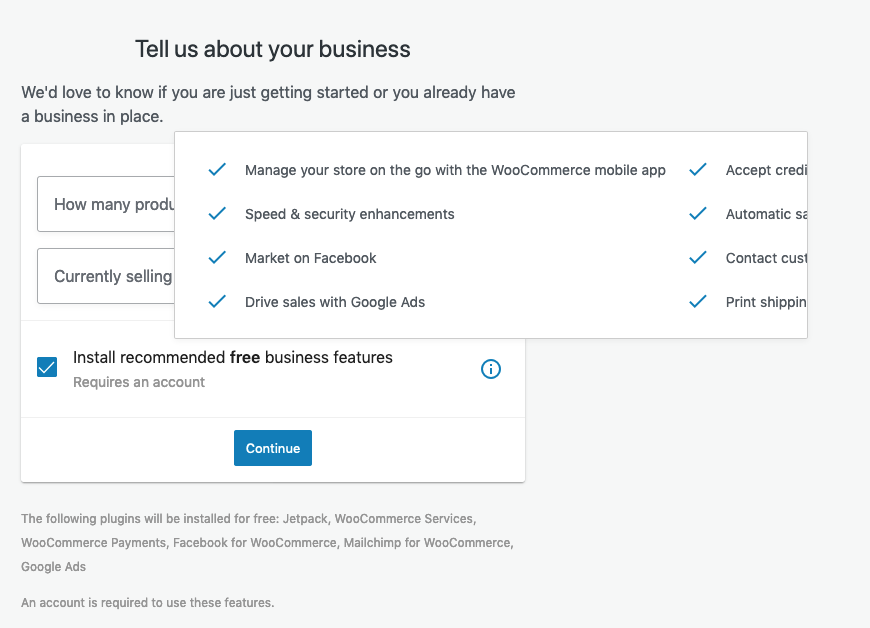Click the checkmark before "Print shippin…" feature

click(x=698, y=302)
